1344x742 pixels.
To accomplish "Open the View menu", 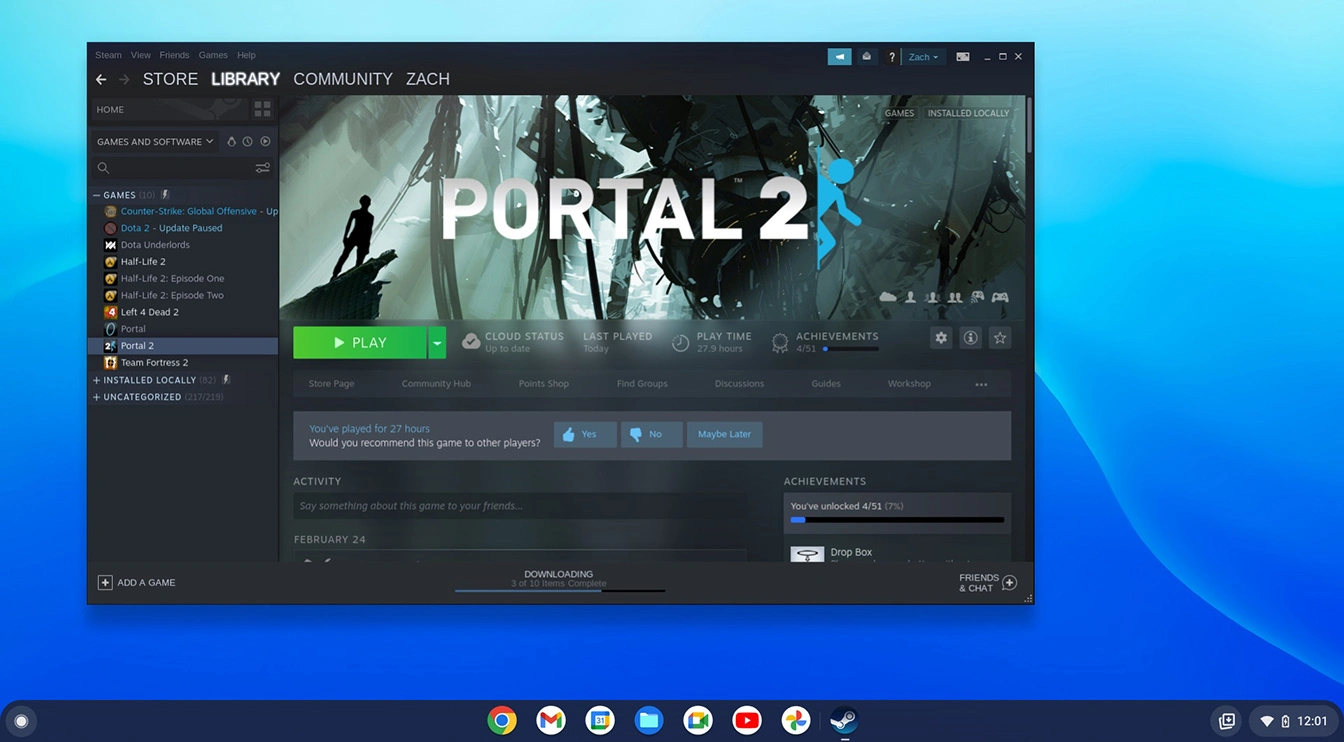I will pyautogui.click(x=141, y=55).
